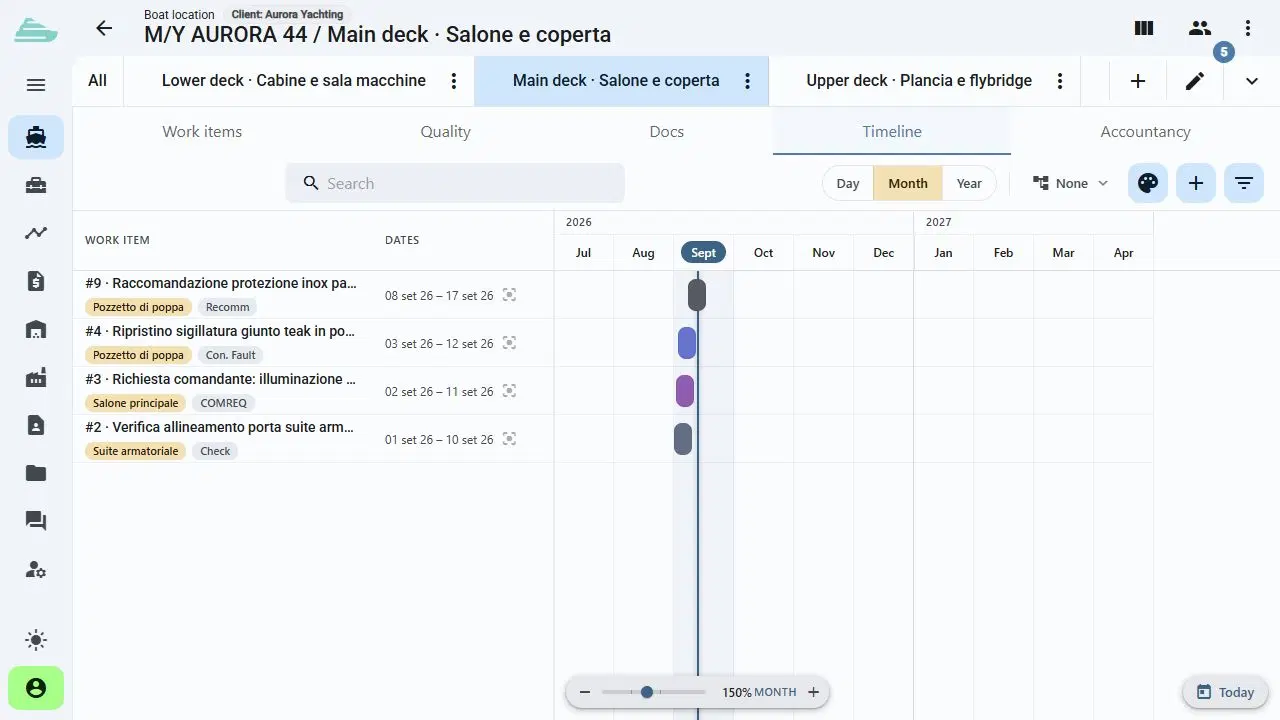Select the blue Gantt bar for item #4
The image size is (1280, 720).
click(x=687, y=343)
